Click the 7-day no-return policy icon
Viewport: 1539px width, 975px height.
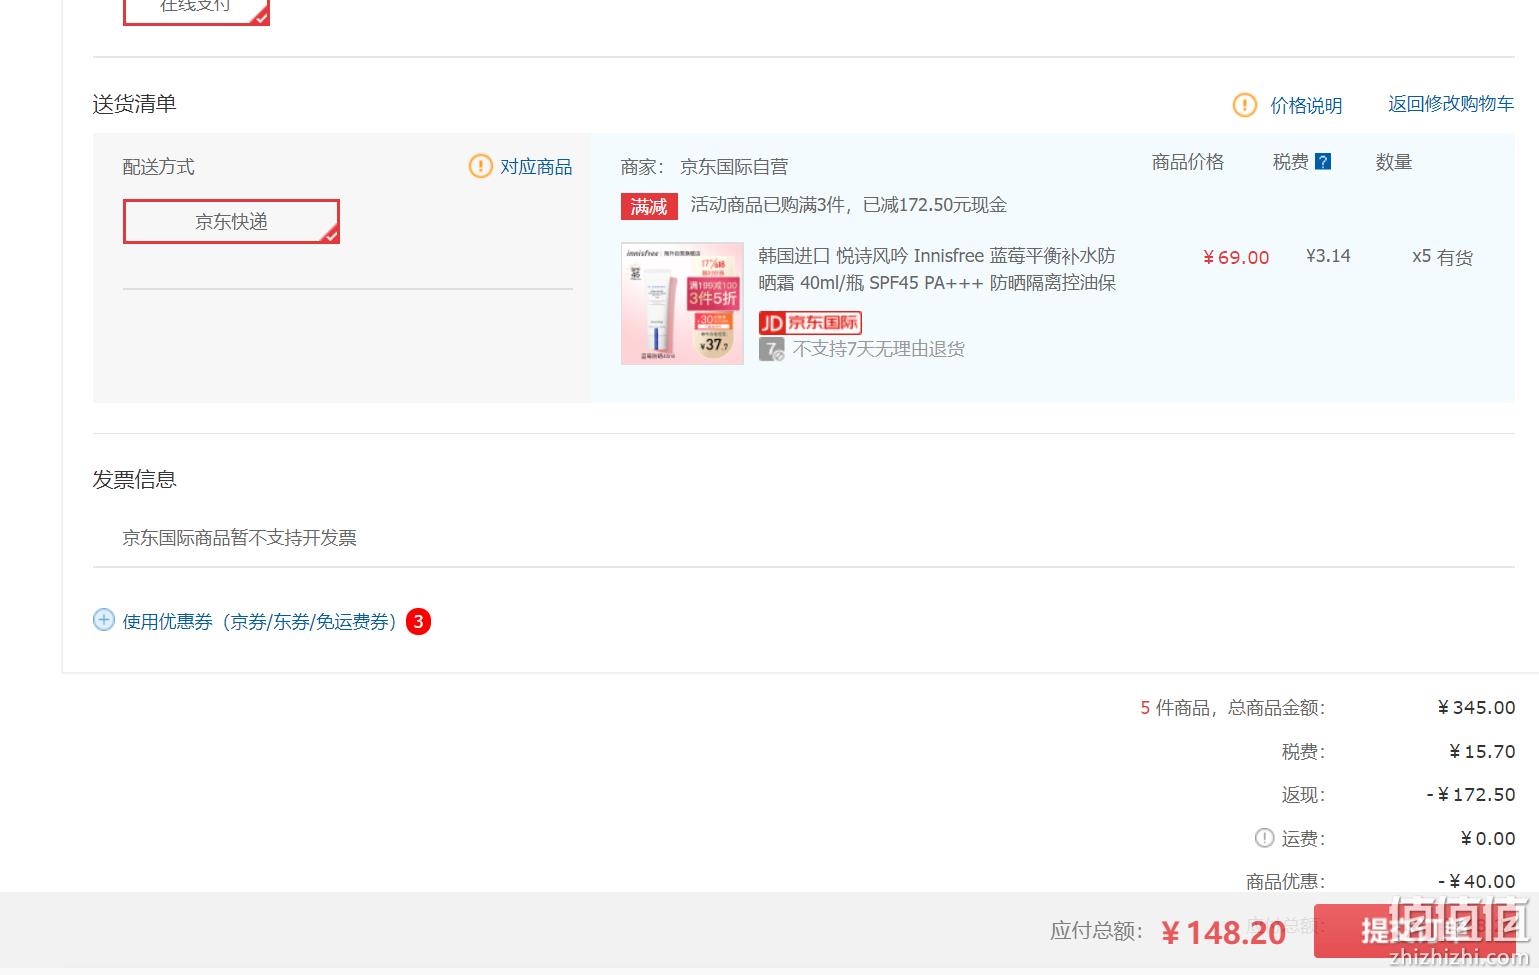point(771,349)
